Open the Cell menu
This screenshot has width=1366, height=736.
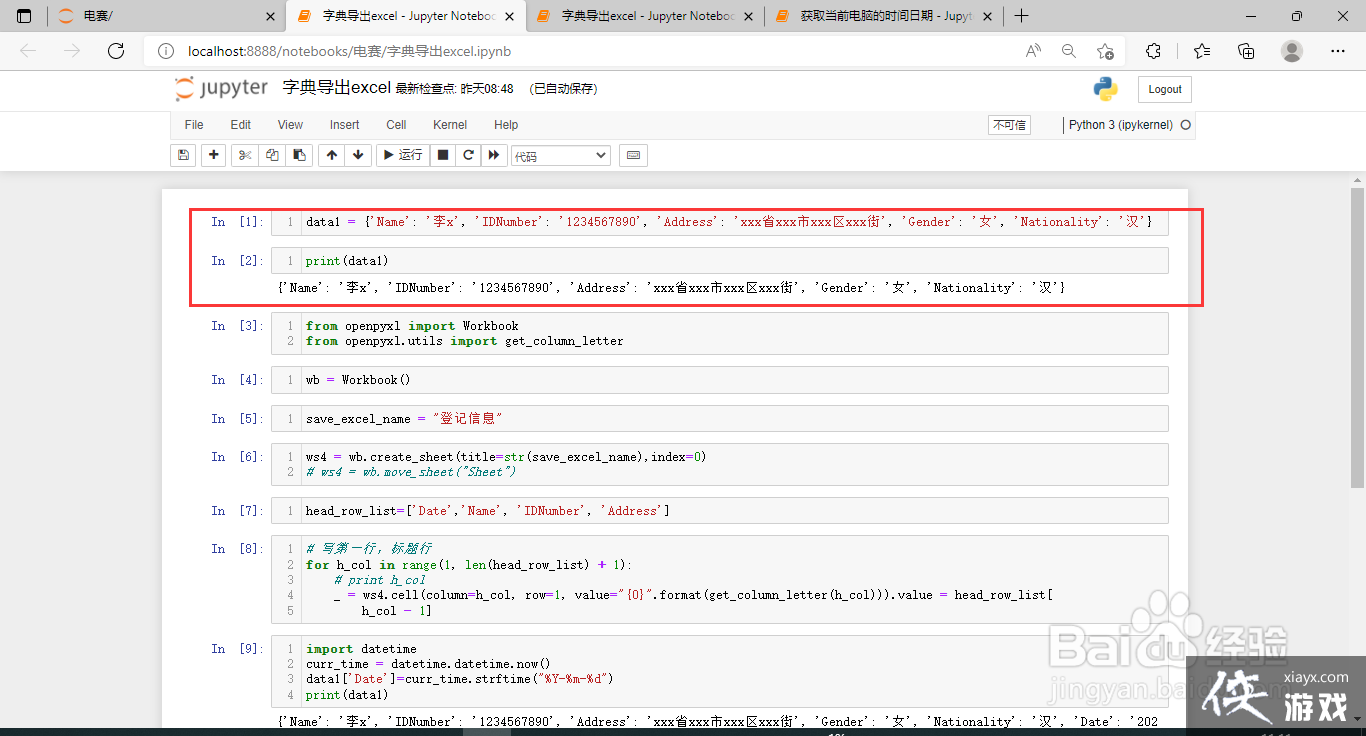coord(396,125)
